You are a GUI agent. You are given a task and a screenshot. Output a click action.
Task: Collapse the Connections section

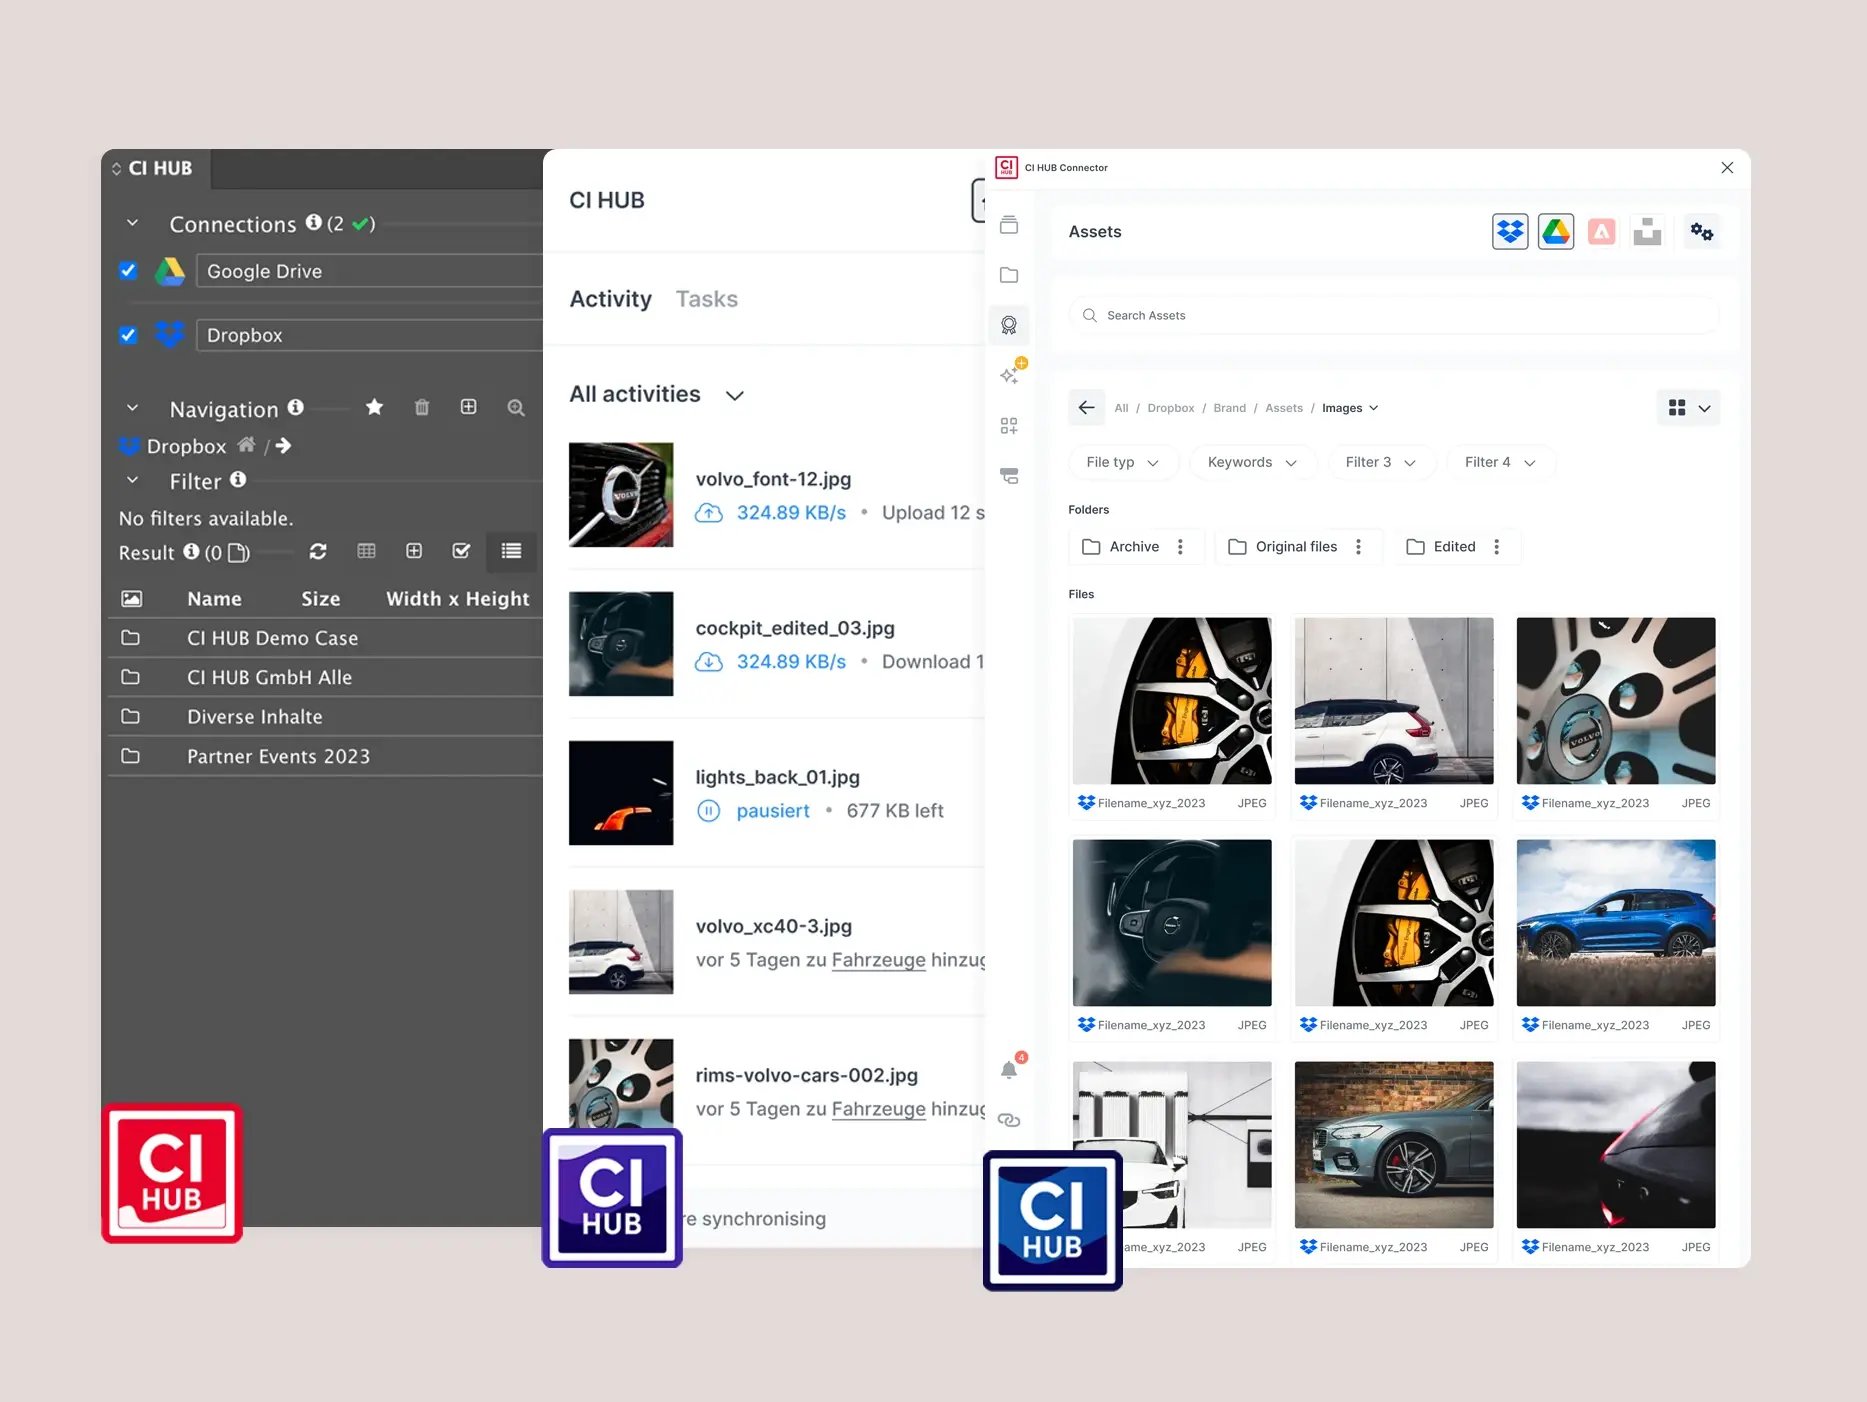click(132, 223)
